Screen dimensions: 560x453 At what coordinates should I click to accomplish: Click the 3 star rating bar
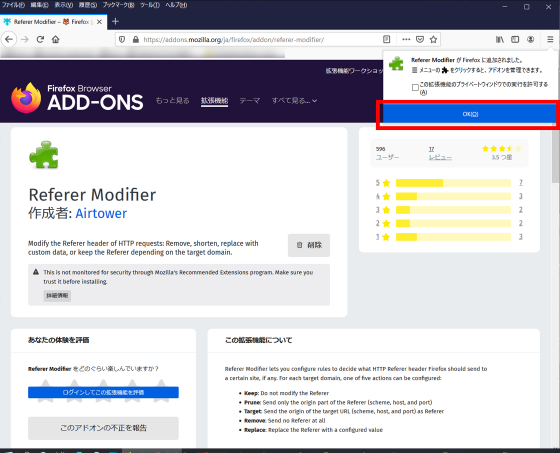point(453,210)
